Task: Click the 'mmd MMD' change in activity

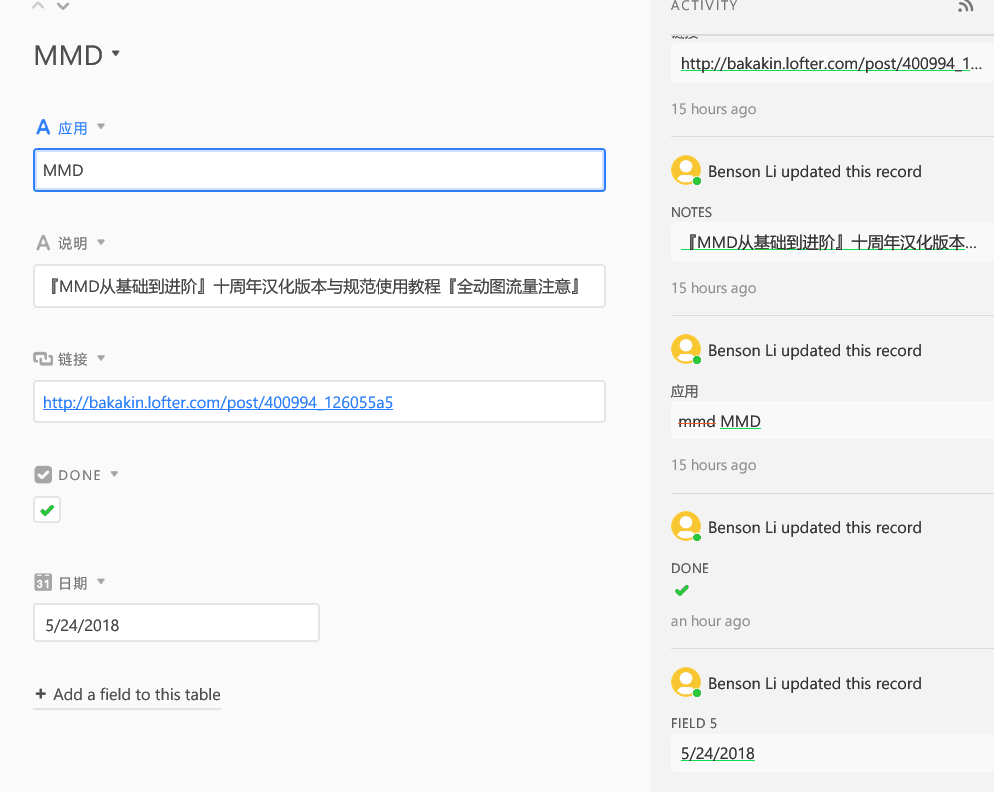Action: [720, 421]
